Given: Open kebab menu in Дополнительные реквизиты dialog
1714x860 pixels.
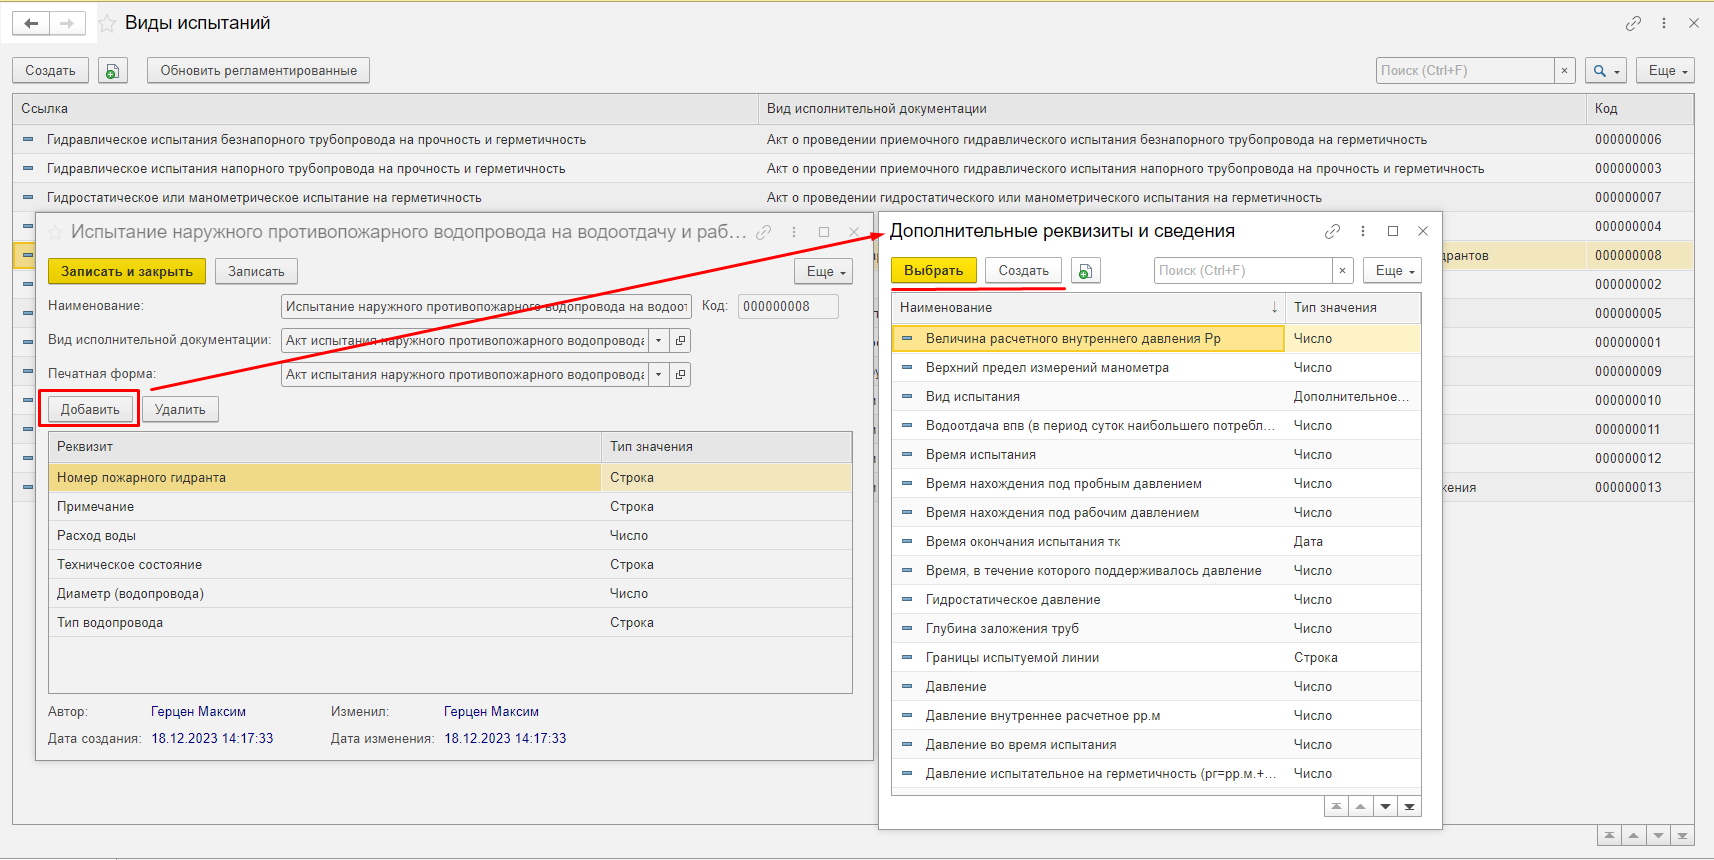Looking at the screenshot, I should tap(1363, 231).
